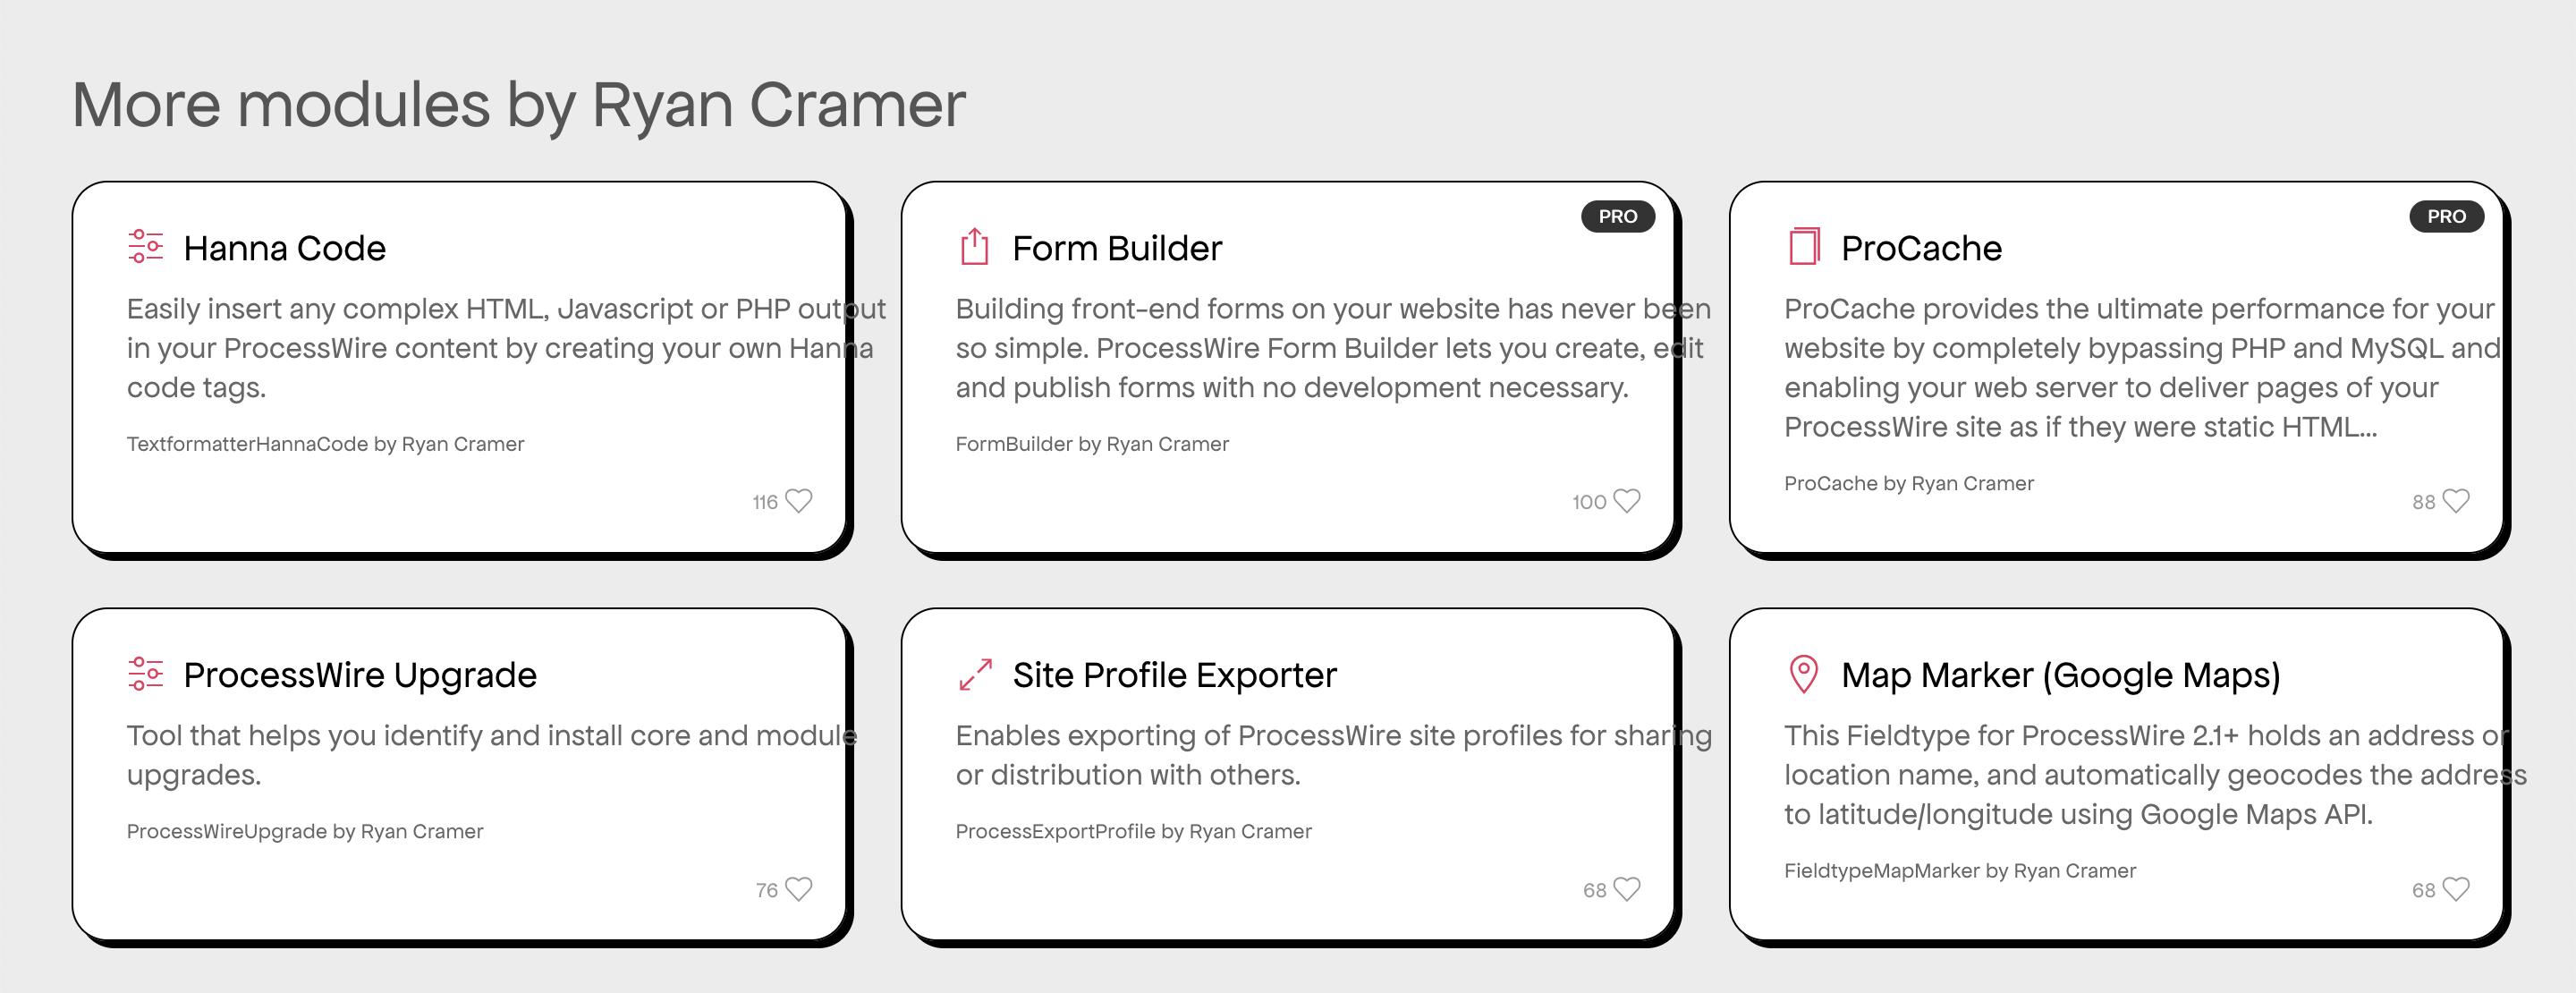The width and height of the screenshot is (2576, 993).
Task: Click the sliders icon beside ProcessWire Upgrade
Action: coord(146,674)
